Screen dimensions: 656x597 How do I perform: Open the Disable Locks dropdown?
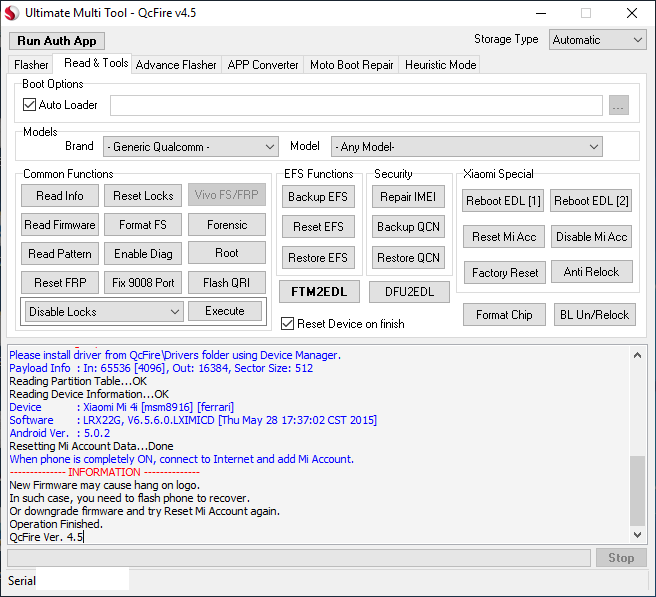[104, 312]
